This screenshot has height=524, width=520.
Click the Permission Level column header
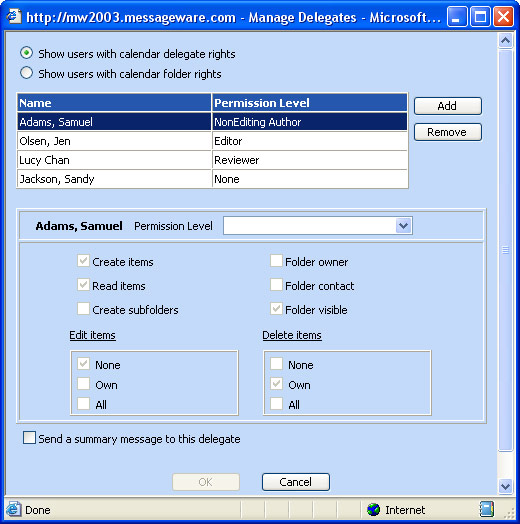[310, 103]
